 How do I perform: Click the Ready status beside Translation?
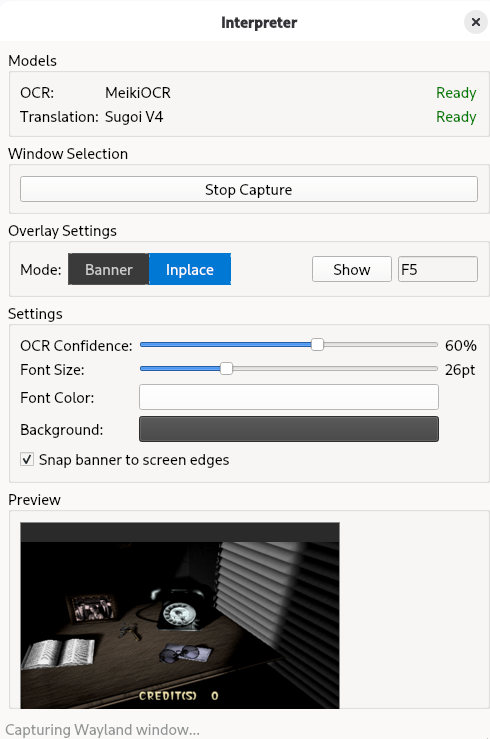(456, 117)
